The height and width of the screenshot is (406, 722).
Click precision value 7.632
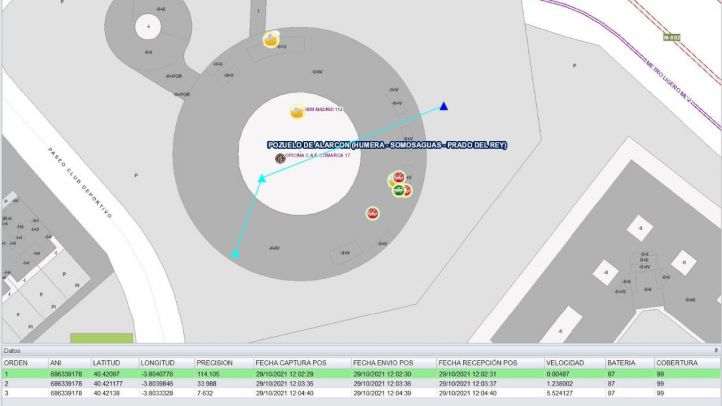(205, 393)
